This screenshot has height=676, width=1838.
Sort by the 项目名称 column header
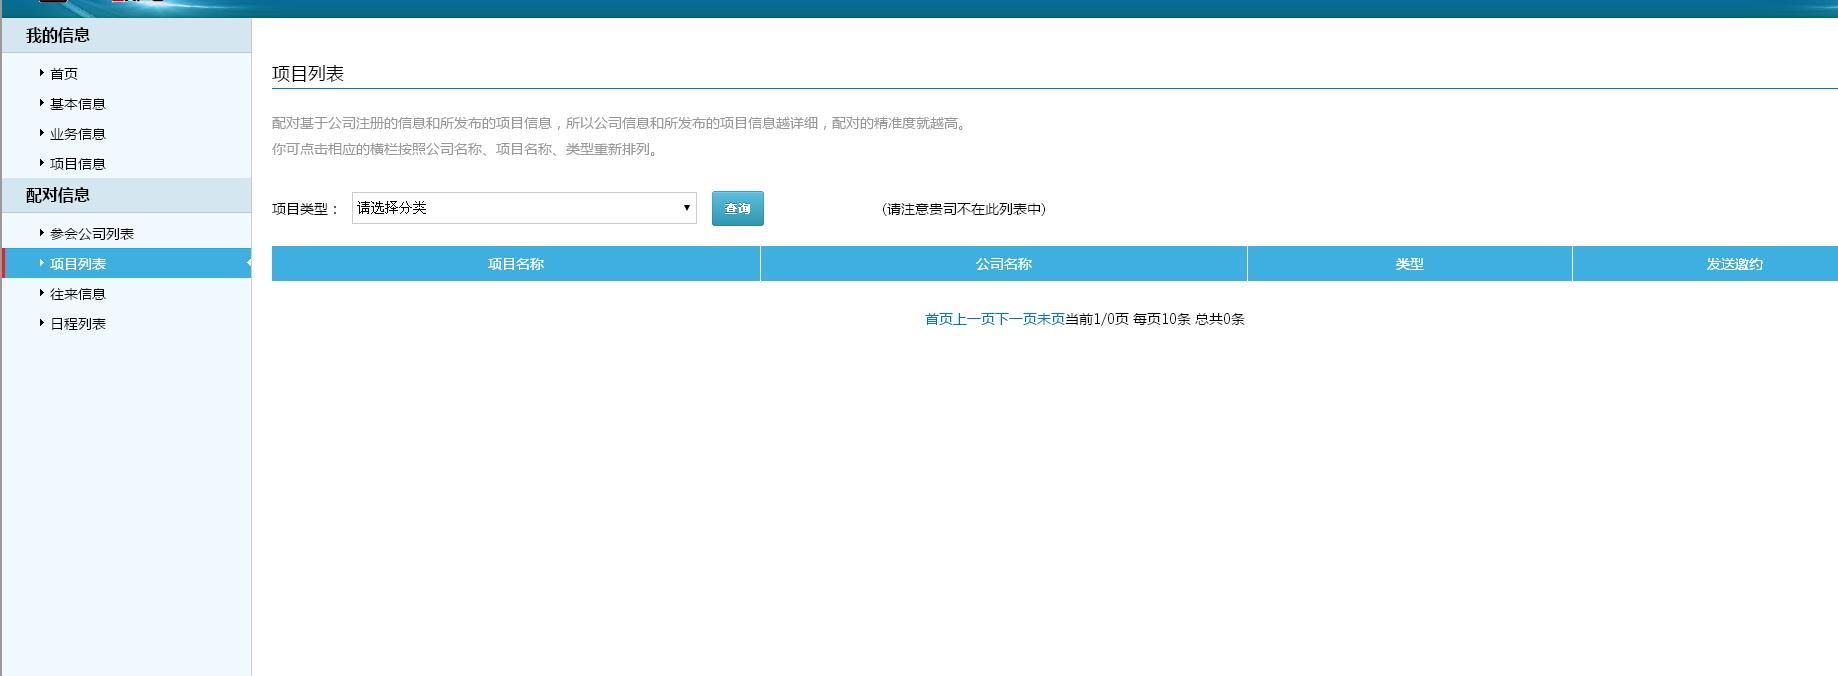pyautogui.click(x=515, y=264)
